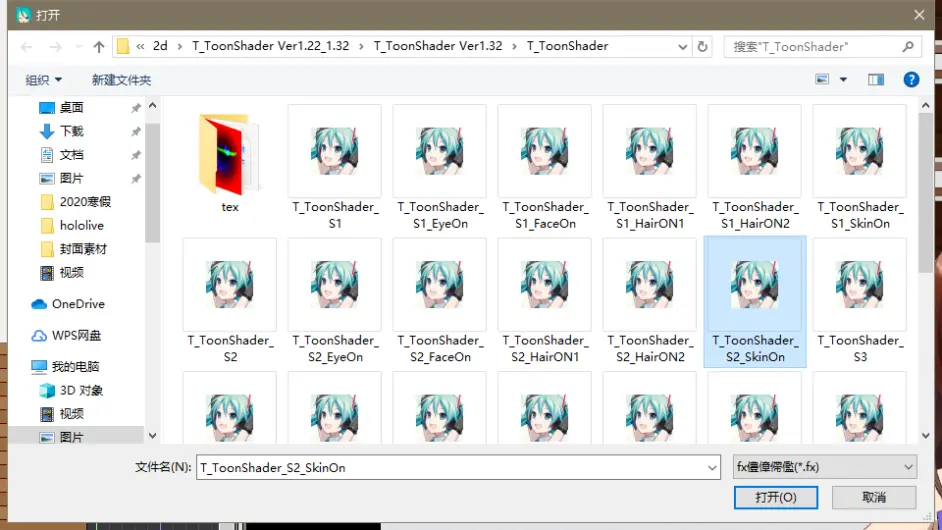The image size is (942, 530).
Task: Open 文档 in the sidebar
Action: 71,155
